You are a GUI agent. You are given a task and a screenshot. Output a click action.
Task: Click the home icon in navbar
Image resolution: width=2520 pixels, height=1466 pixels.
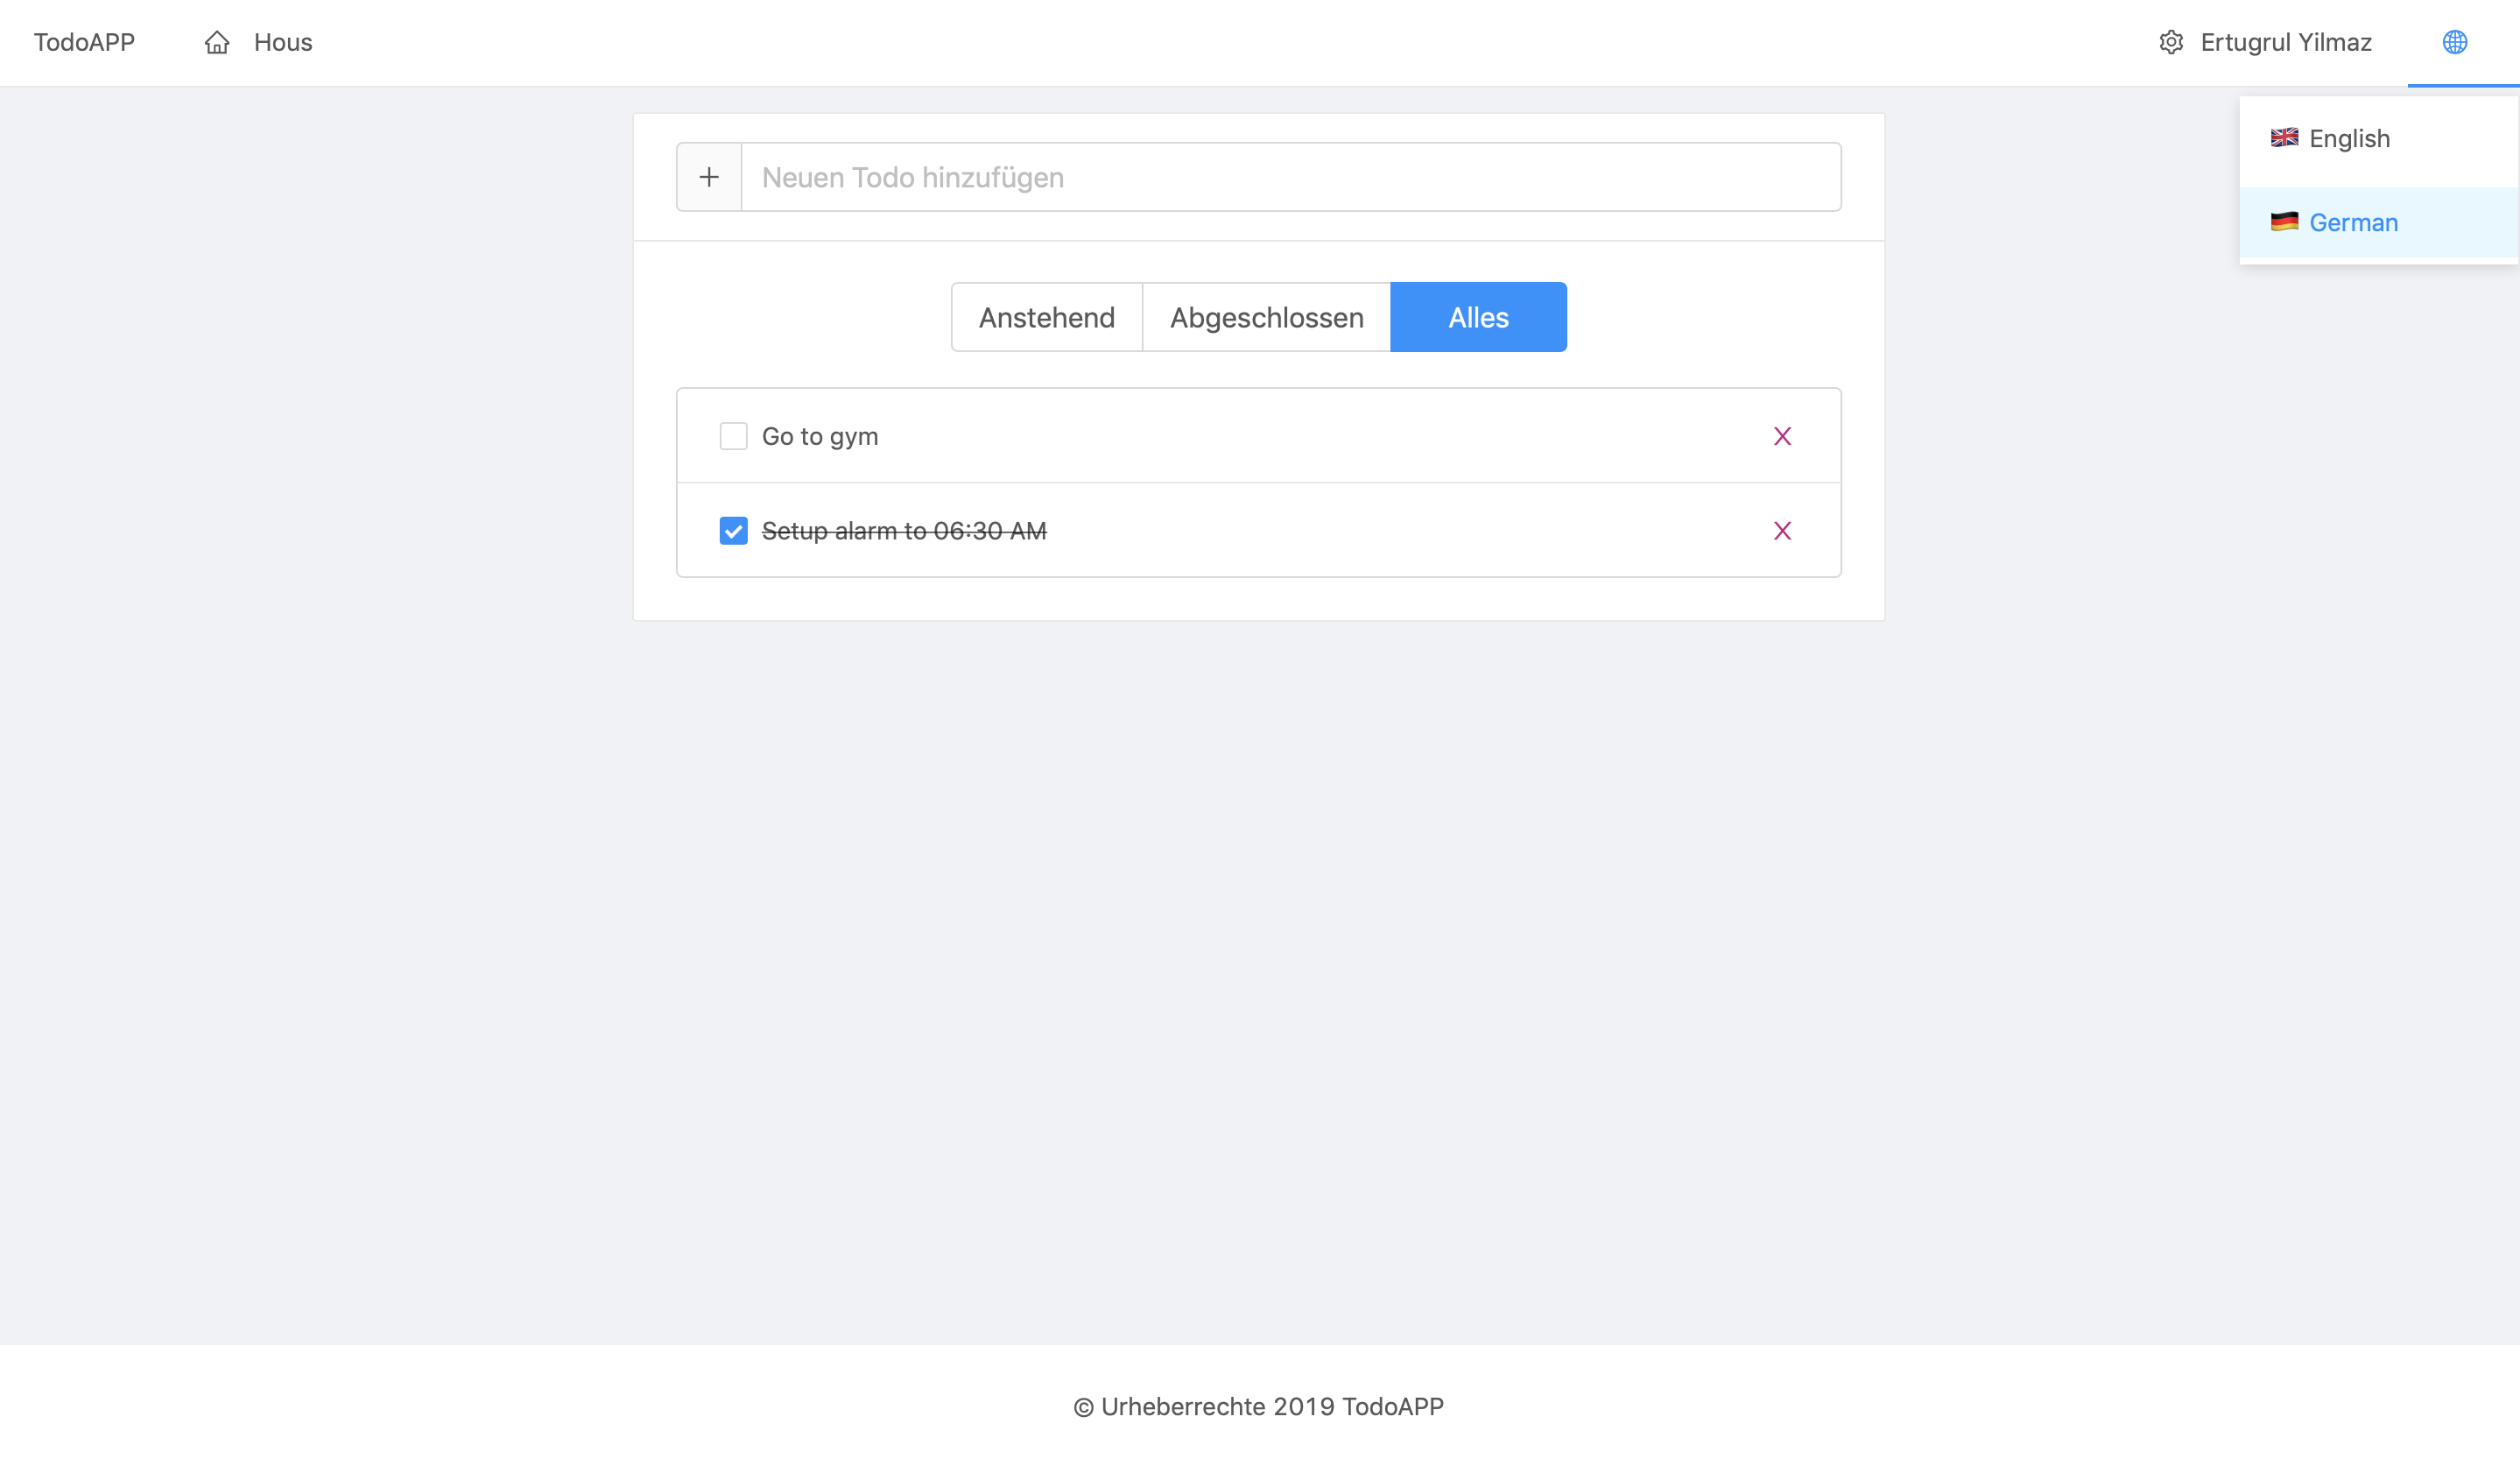217,42
